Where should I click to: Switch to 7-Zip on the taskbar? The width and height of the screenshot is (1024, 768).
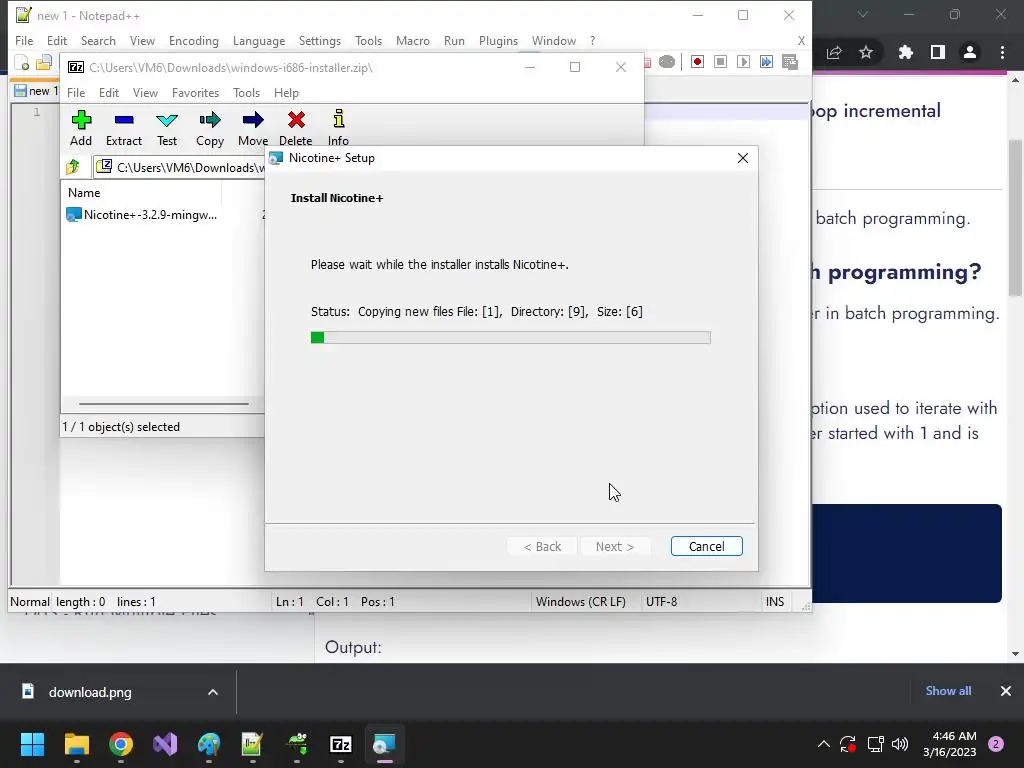(341, 744)
